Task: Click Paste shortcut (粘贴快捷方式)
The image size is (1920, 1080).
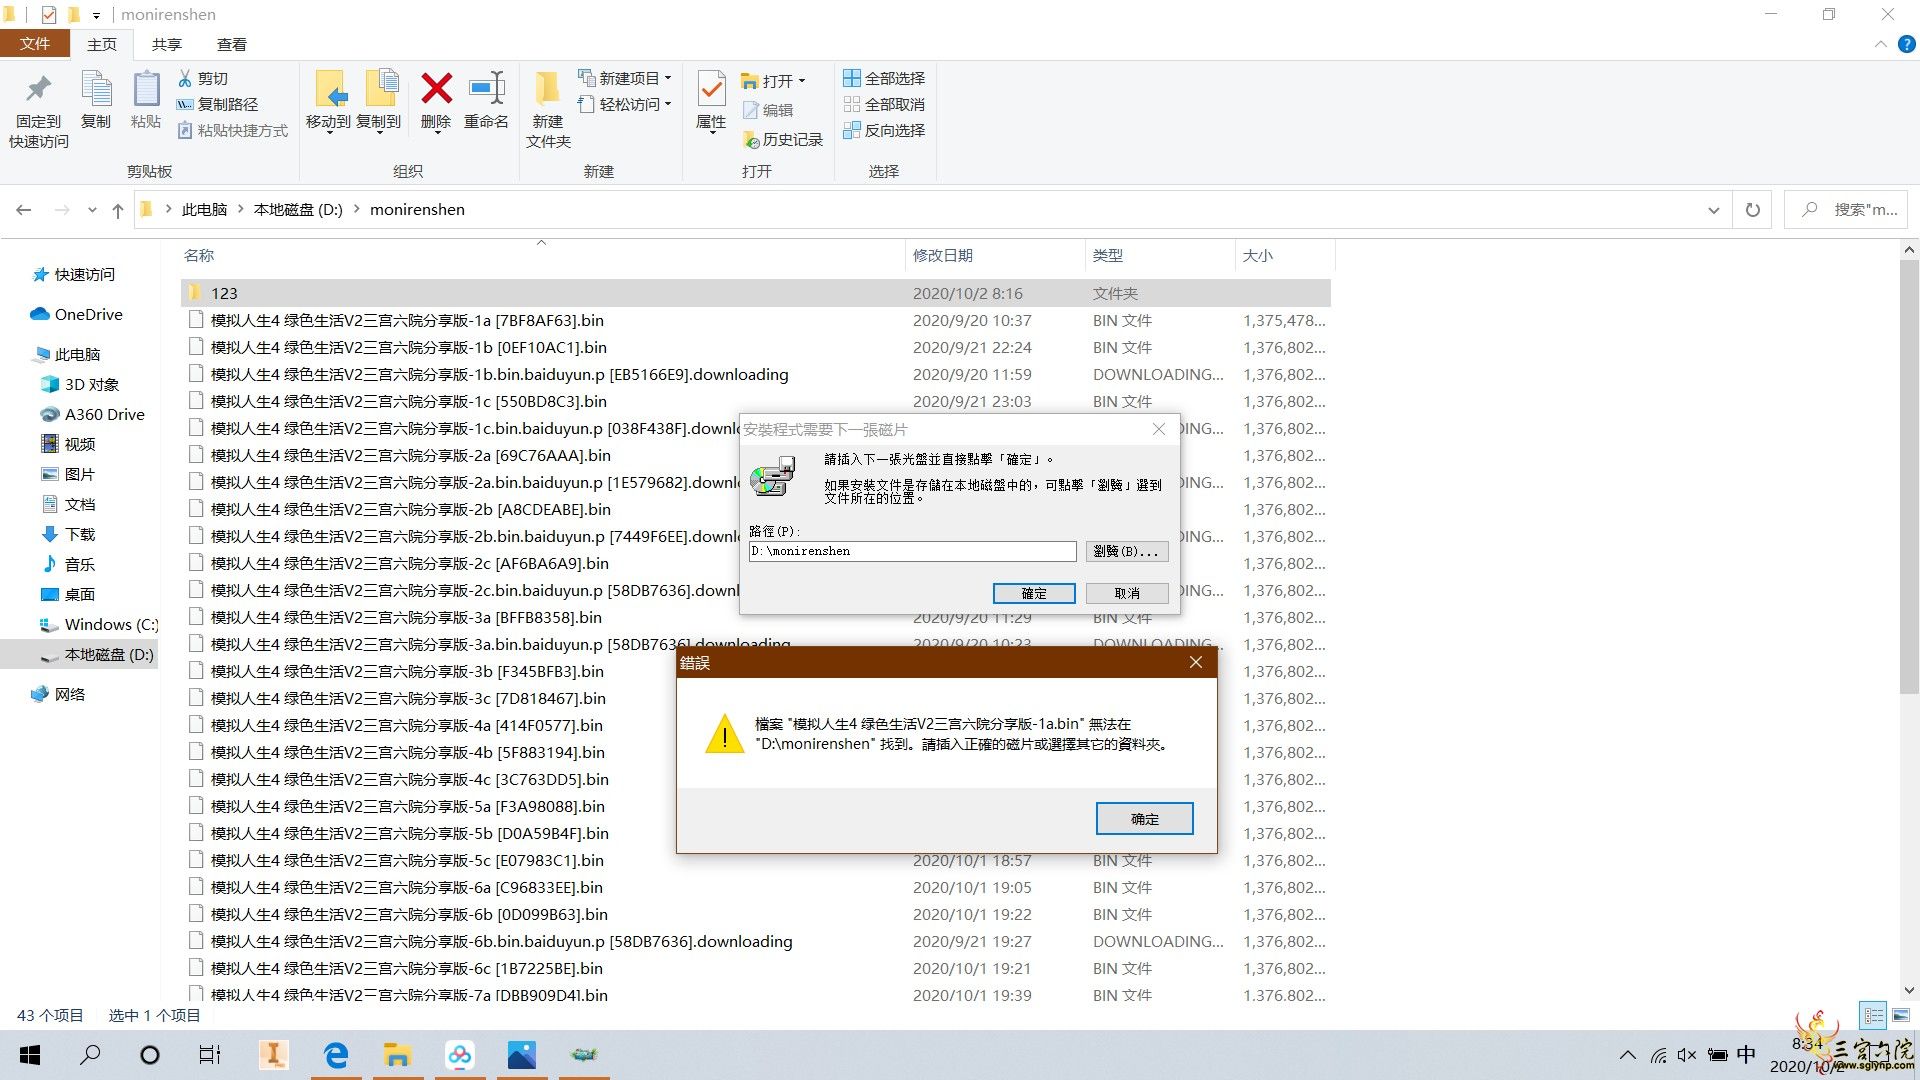Action: 232,130
